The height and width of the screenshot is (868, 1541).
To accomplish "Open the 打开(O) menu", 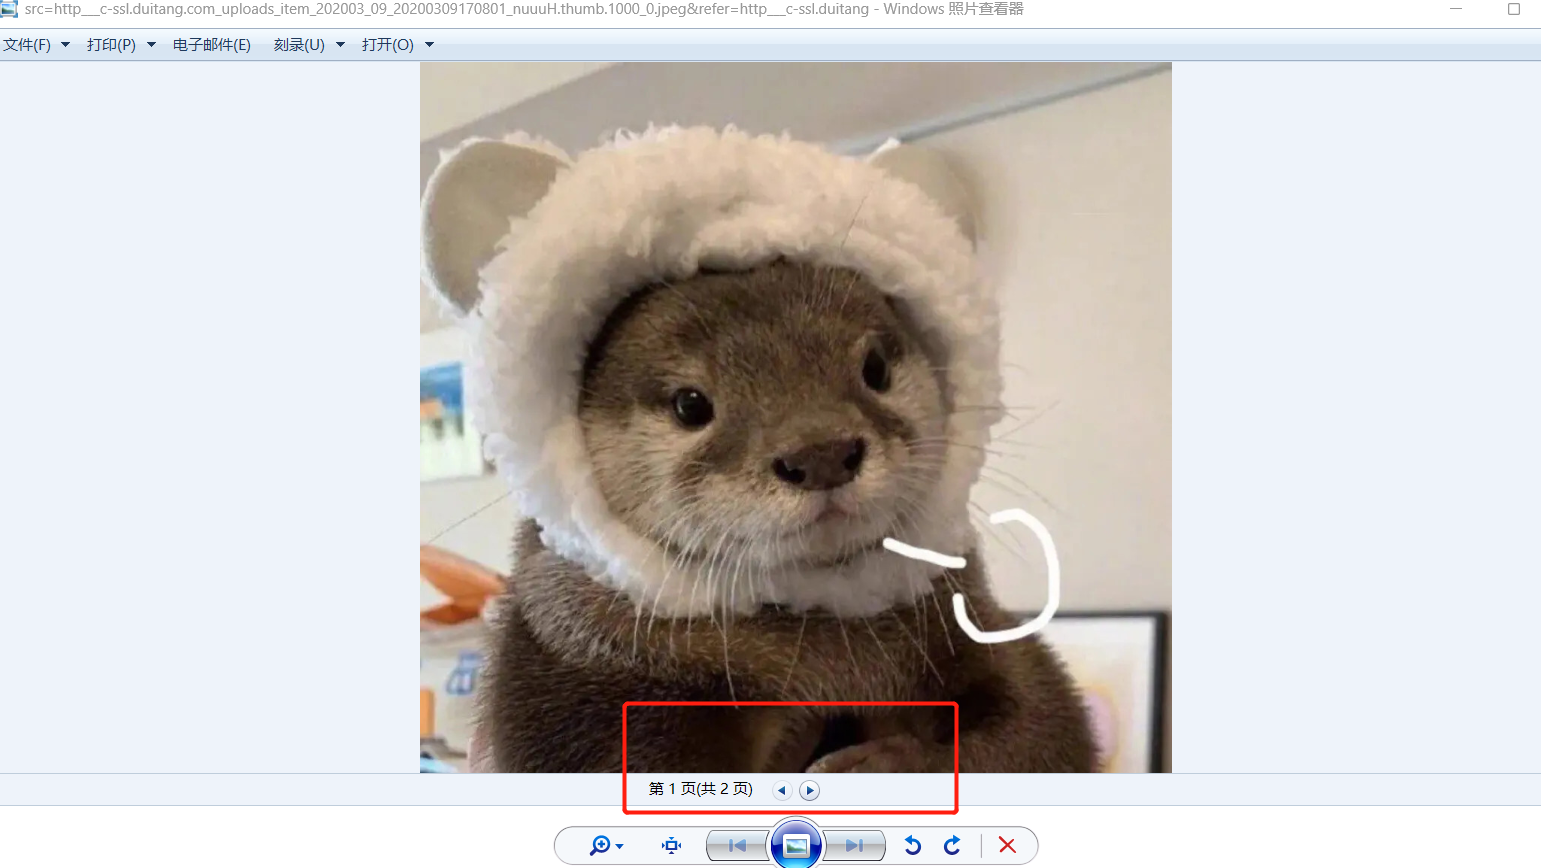I will [387, 45].
